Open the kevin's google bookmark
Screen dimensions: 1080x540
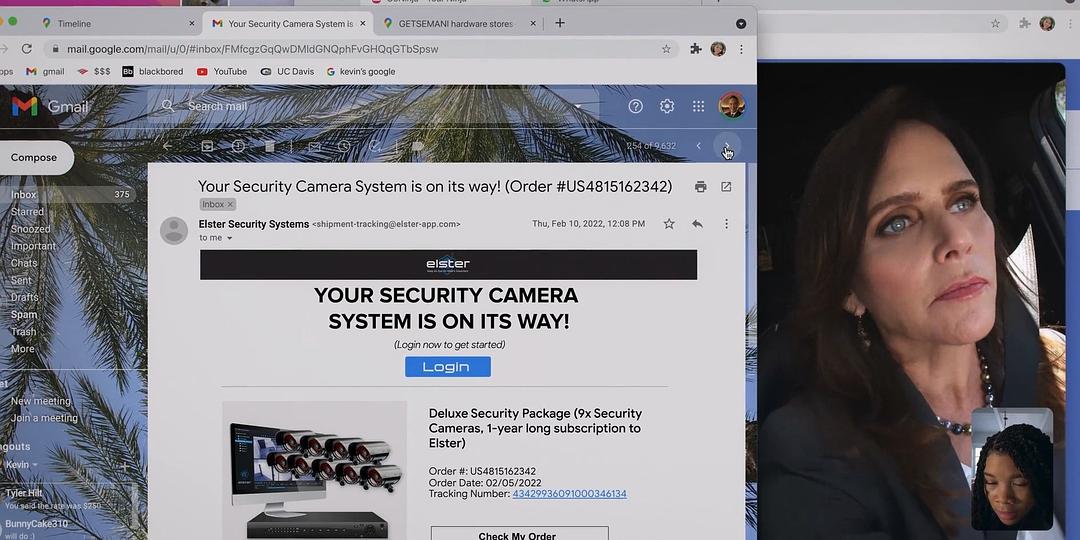pos(360,72)
